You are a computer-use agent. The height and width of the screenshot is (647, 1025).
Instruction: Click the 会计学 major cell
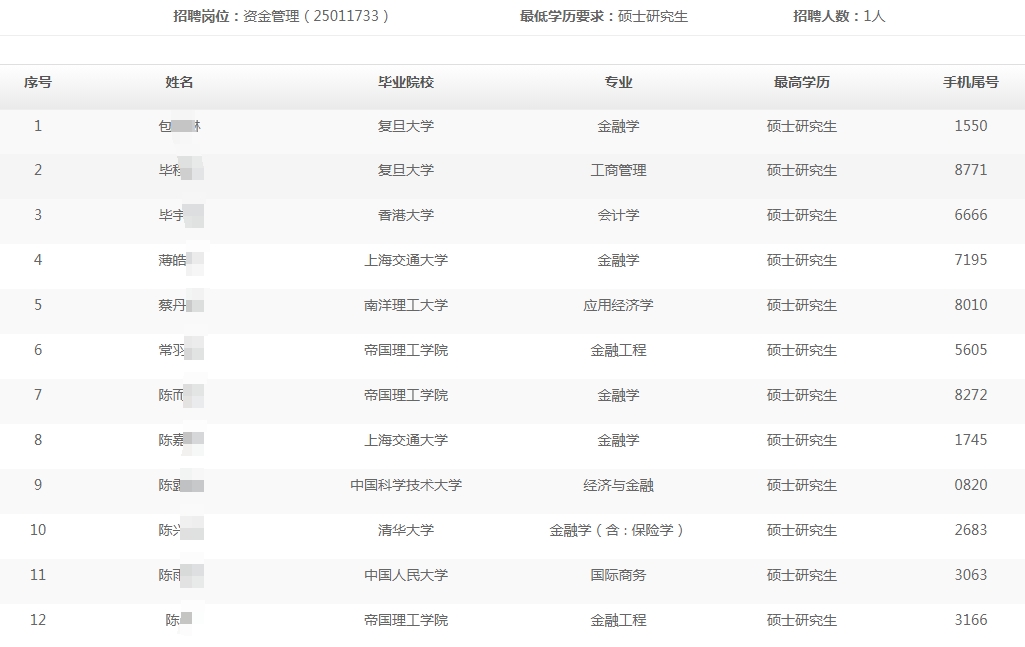point(618,215)
